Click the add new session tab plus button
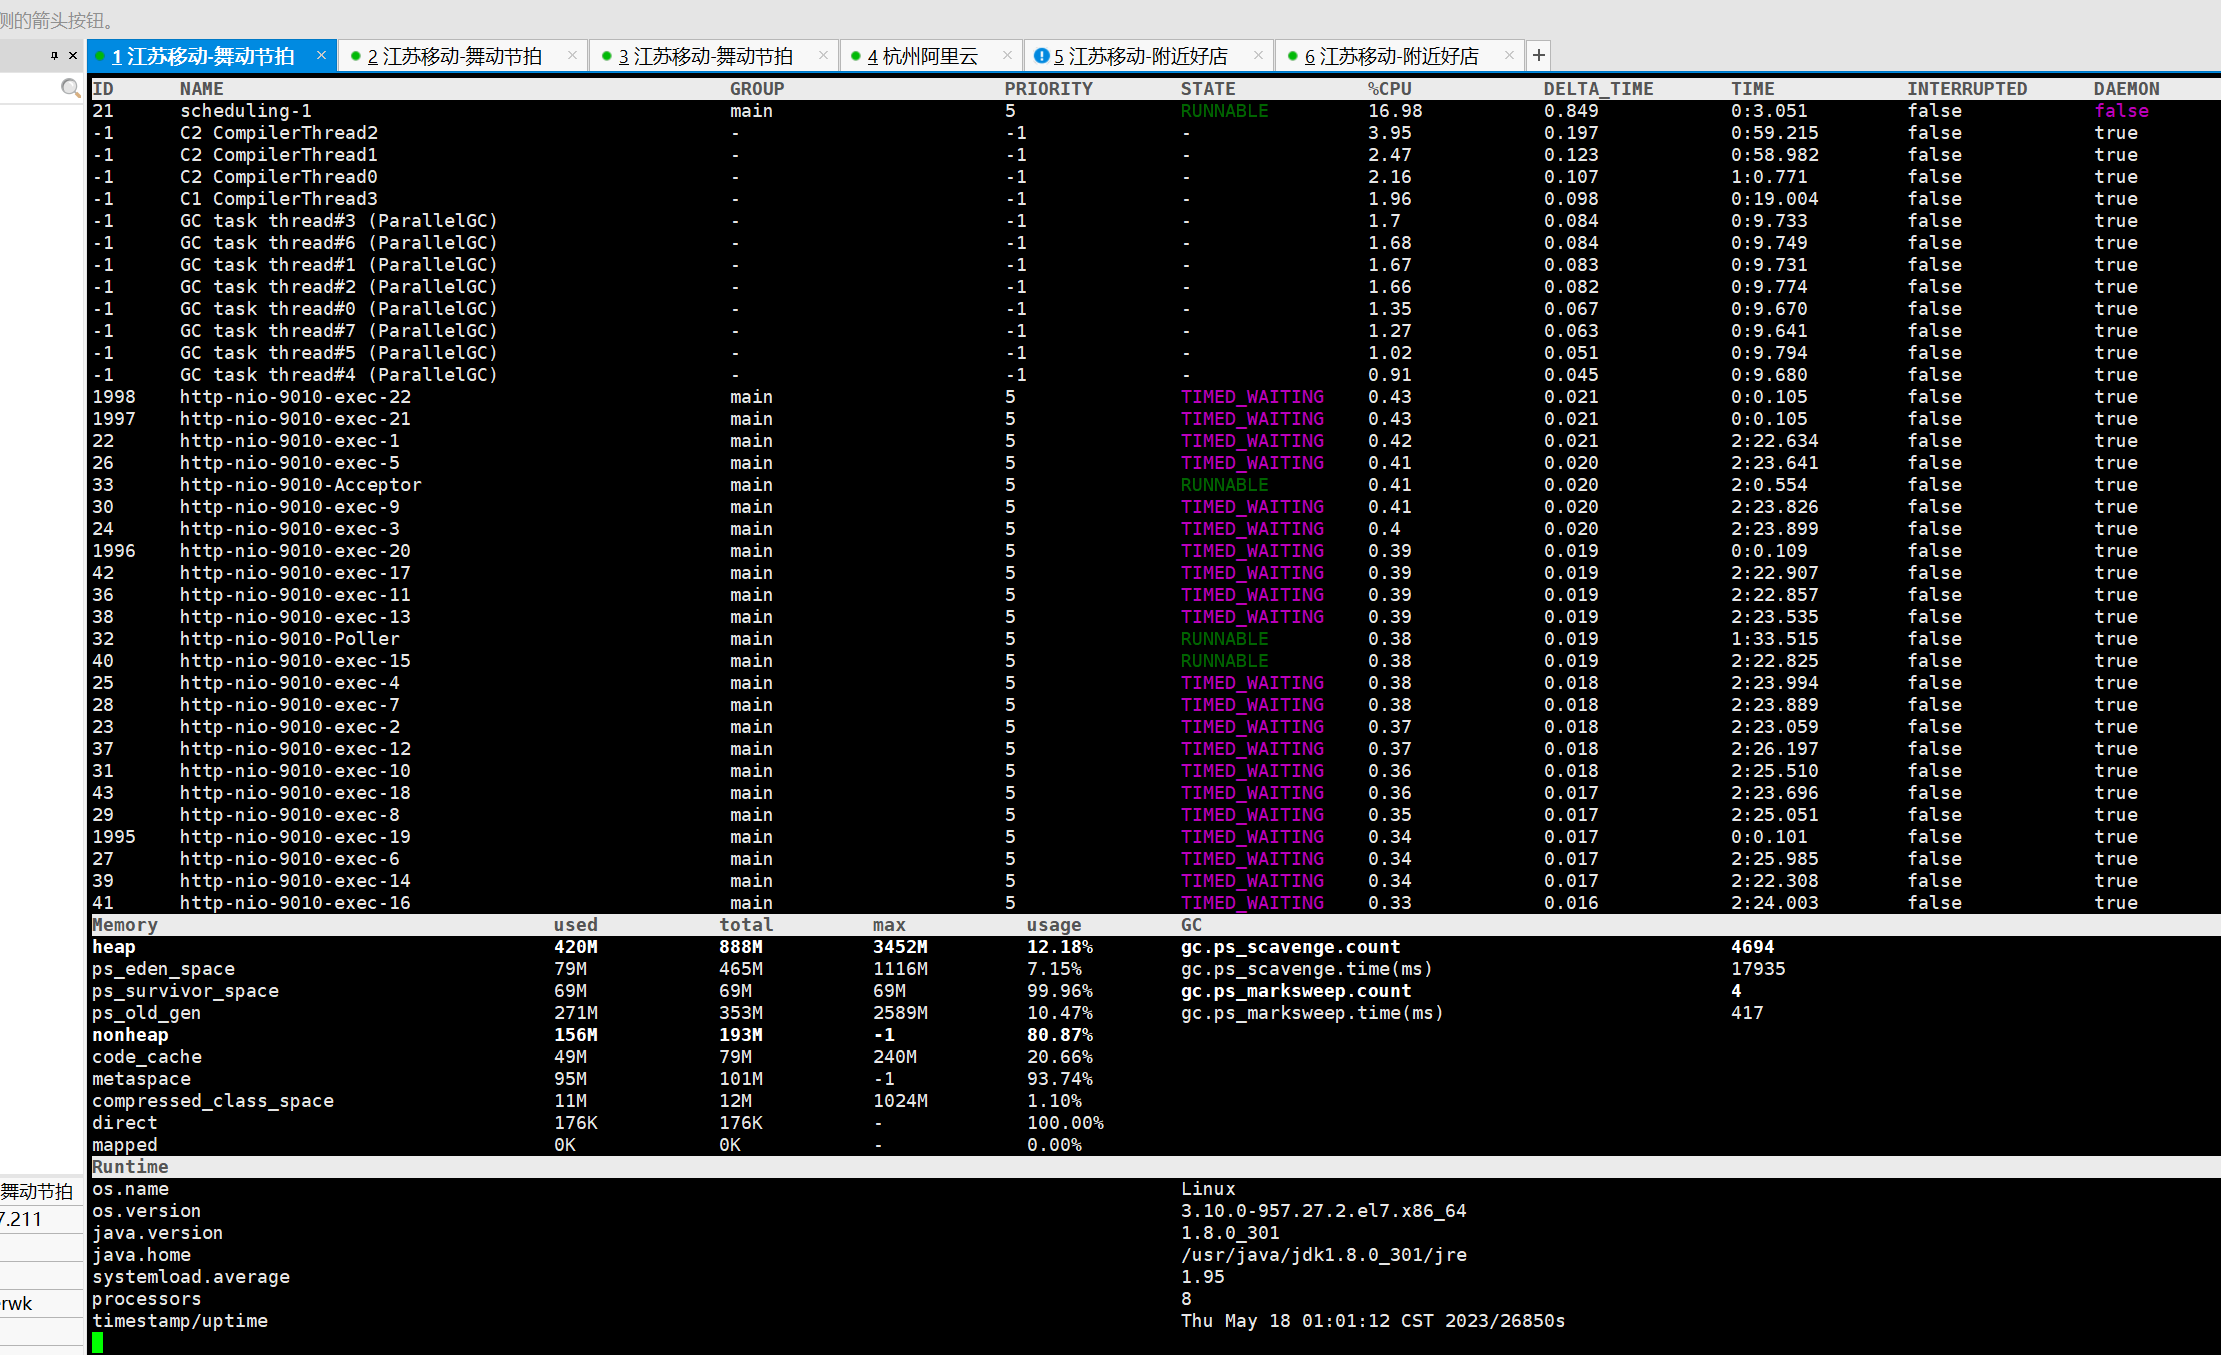 click(x=1539, y=56)
